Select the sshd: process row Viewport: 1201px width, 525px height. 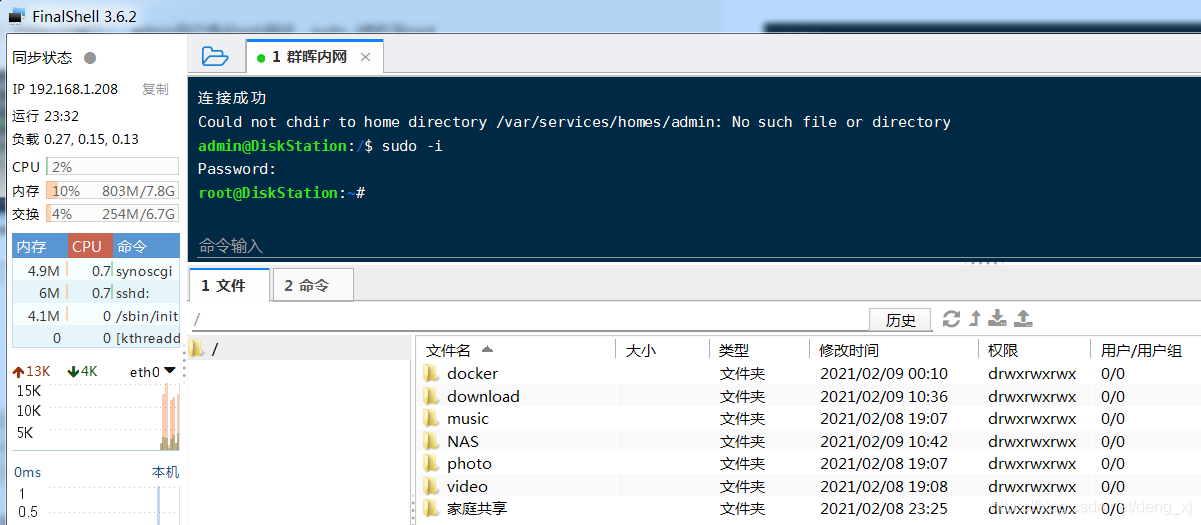pyautogui.click(x=96, y=293)
